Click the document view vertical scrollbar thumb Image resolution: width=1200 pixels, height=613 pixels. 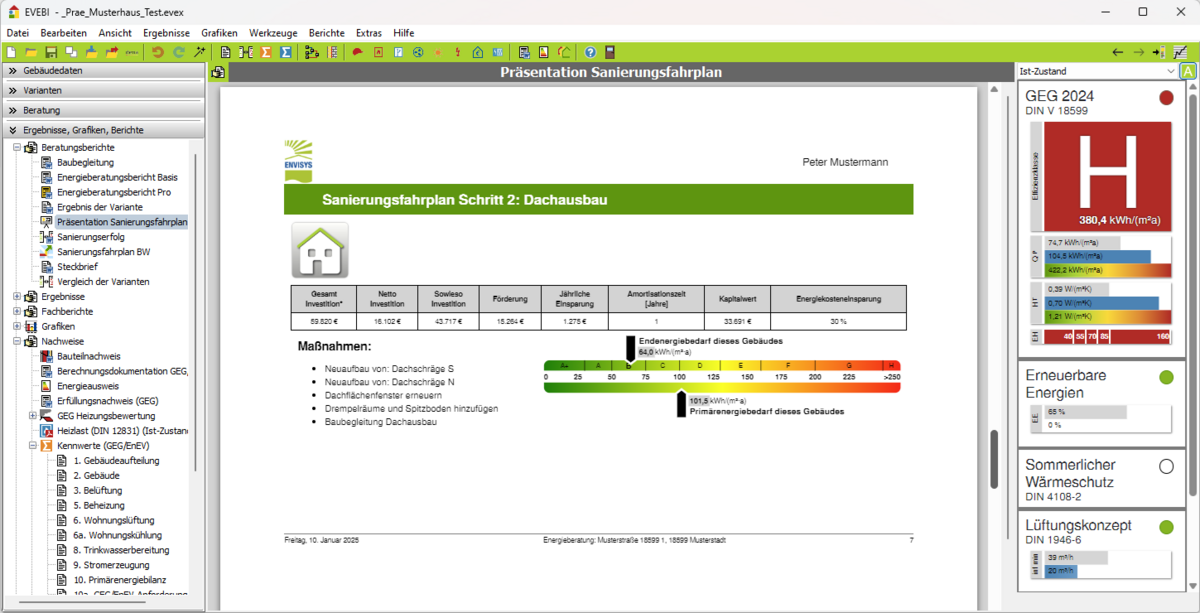pyautogui.click(x=994, y=460)
